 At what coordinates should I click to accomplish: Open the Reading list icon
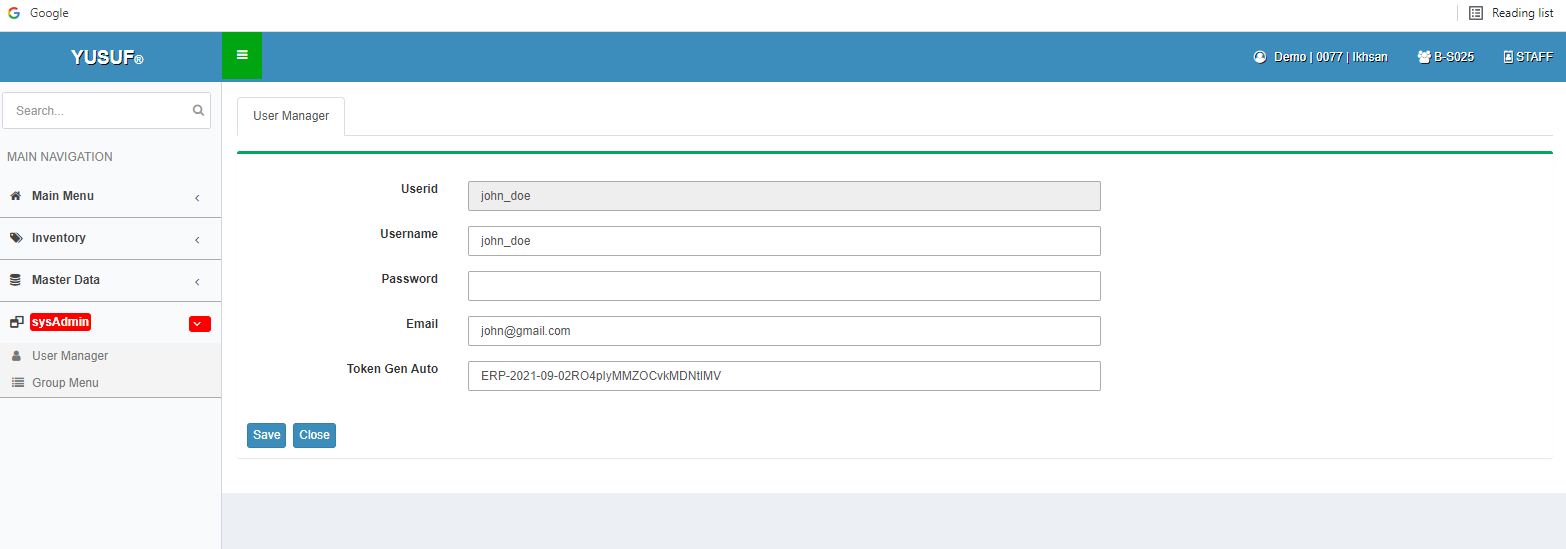[1476, 13]
